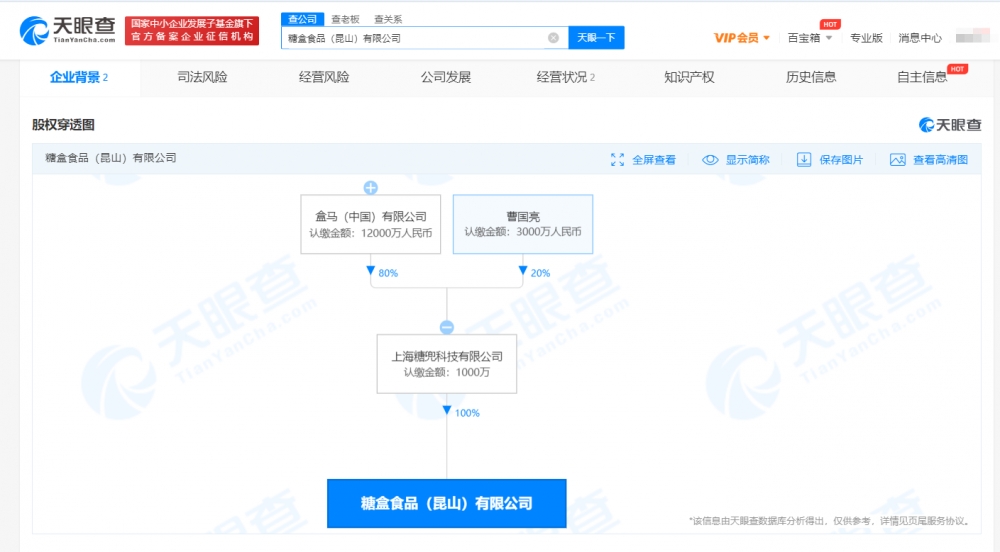Screen dimensions: 1000x552
Task: Click the 曹国亮 shareholder box
Action: pos(523,224)
